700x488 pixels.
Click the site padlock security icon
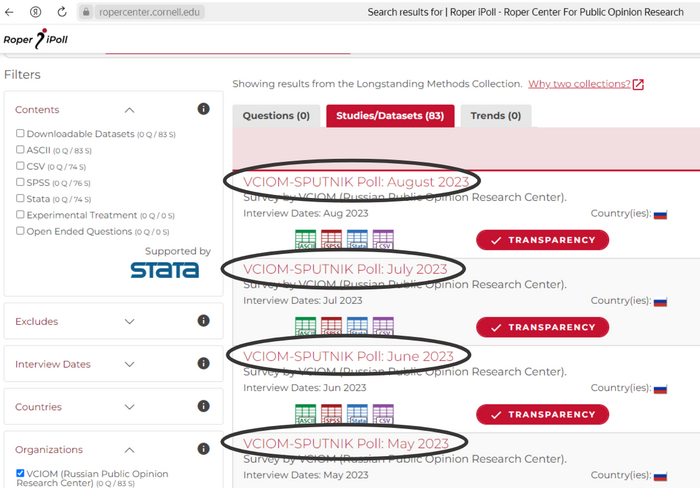86,12
